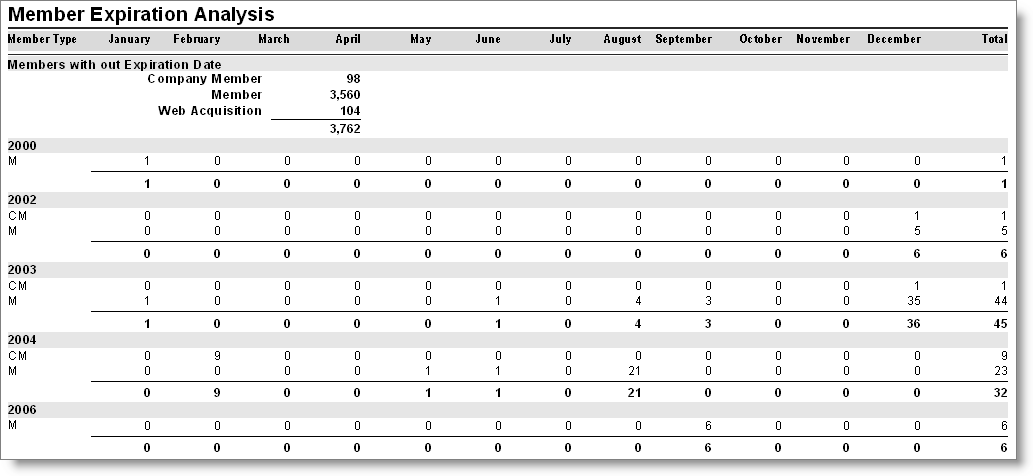Image resolution: width=1033 pixels, height=476 pixels.
Task: Click bold Total 32 for 2004
Action: point(1001,393)
